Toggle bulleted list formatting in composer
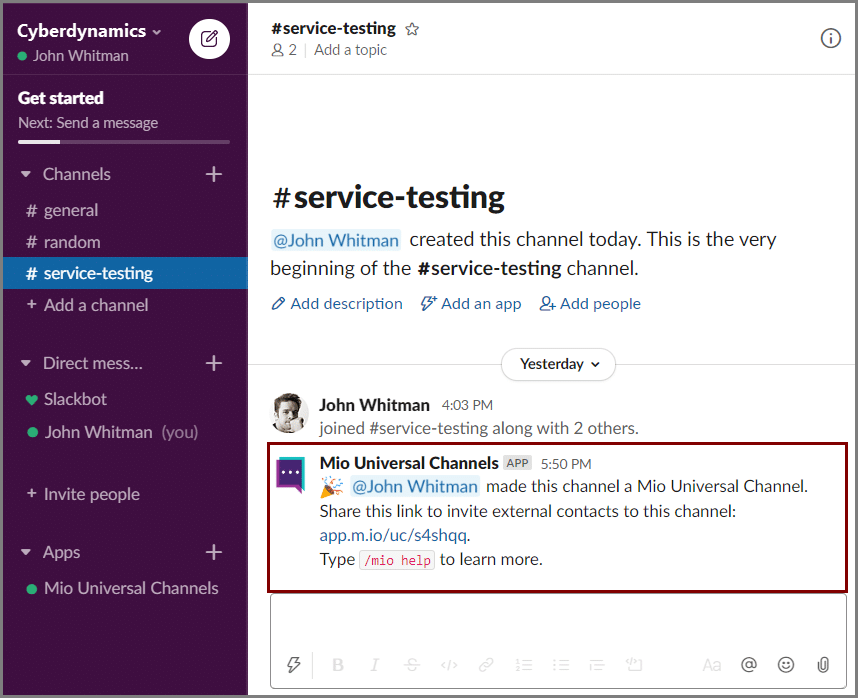This screenshot has height=698, width=858. coord(561,665)
